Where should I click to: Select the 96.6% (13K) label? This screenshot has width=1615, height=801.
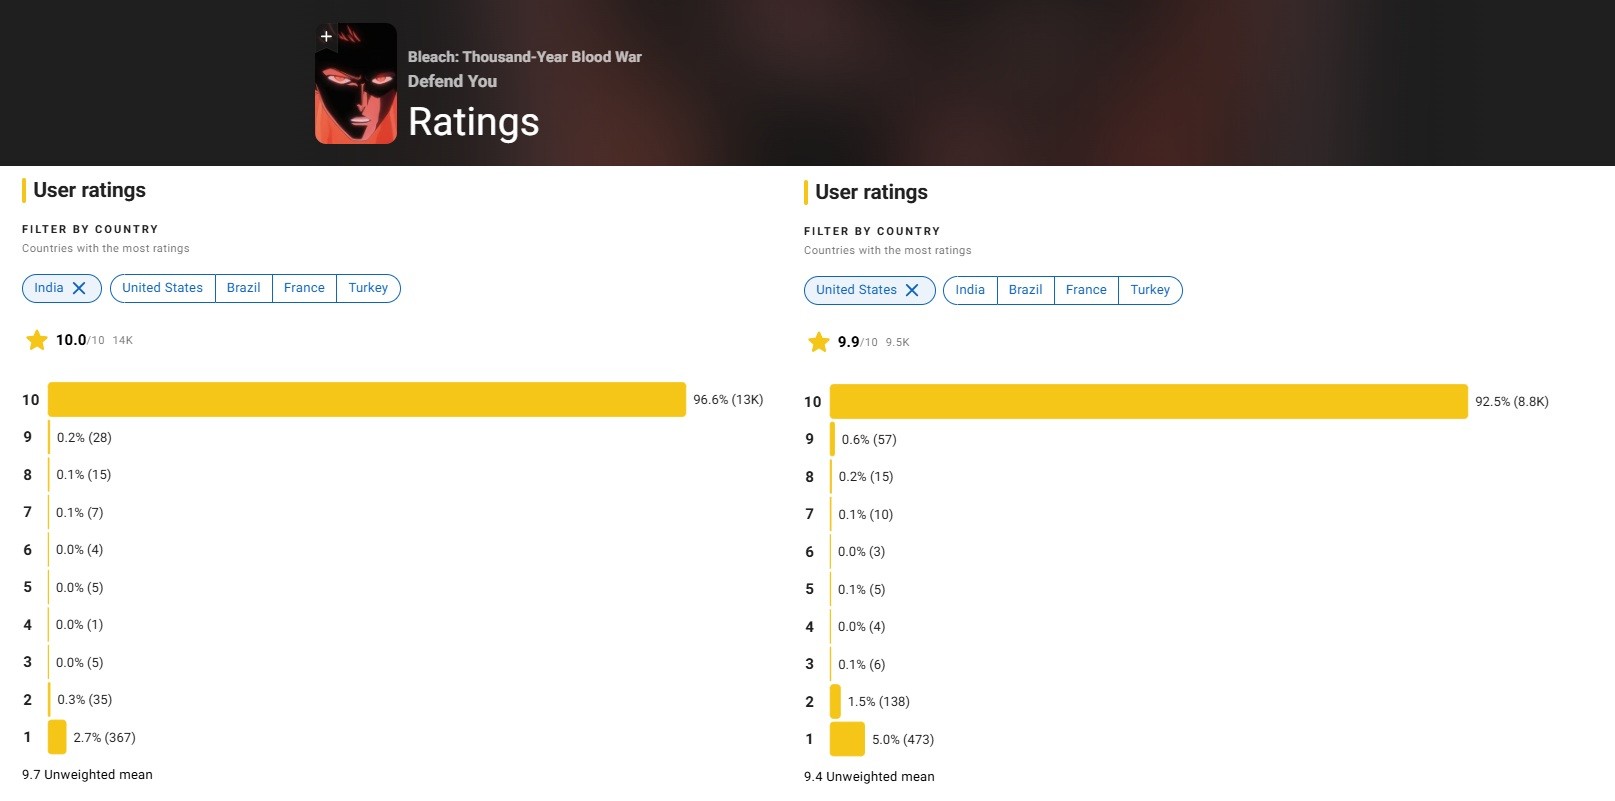pos(728,400)
